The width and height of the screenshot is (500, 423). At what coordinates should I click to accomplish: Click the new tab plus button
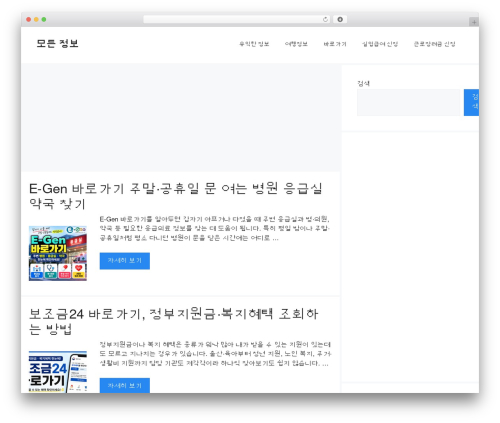point(474,22)
